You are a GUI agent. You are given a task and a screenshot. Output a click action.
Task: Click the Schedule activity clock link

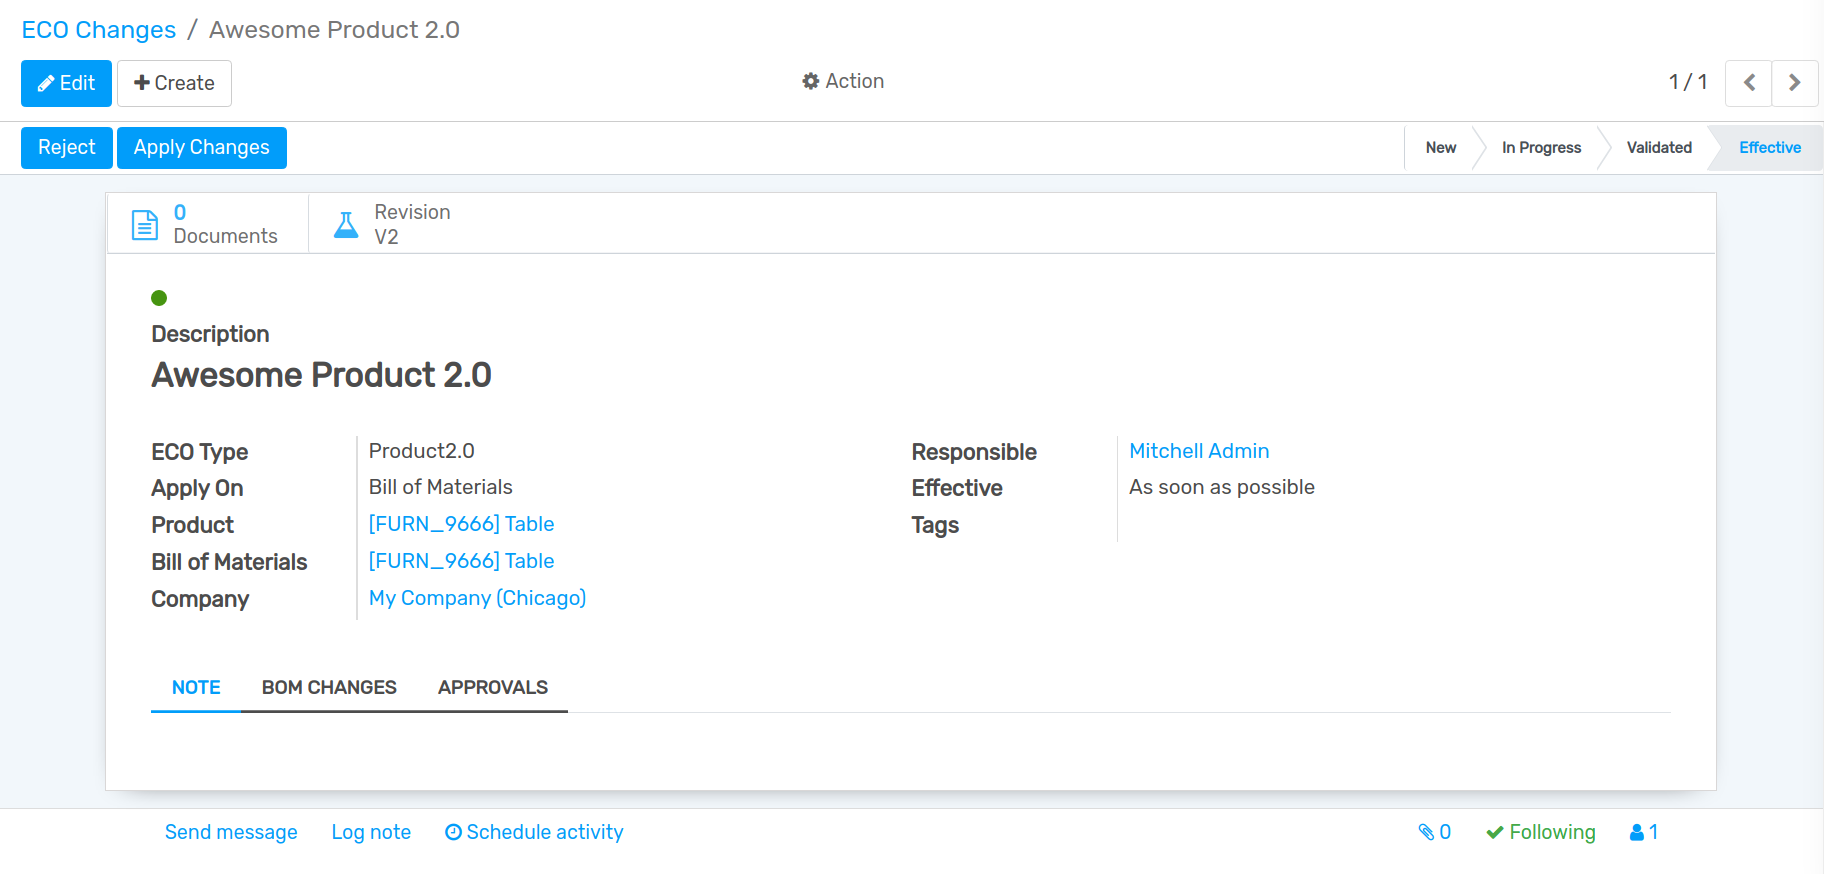point(534,832)
